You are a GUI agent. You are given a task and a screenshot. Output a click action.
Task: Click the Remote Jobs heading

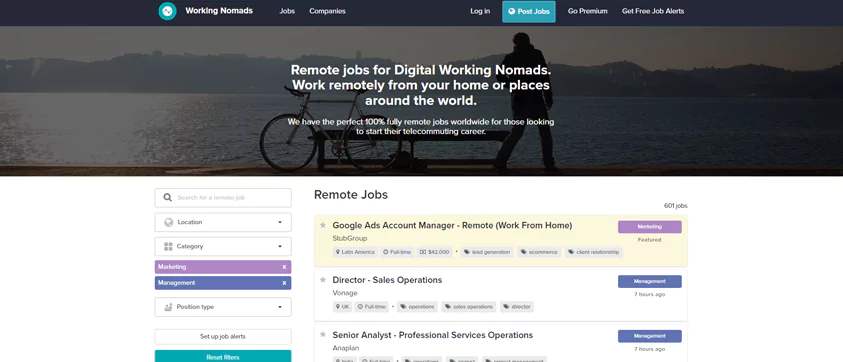pos(351,195)
